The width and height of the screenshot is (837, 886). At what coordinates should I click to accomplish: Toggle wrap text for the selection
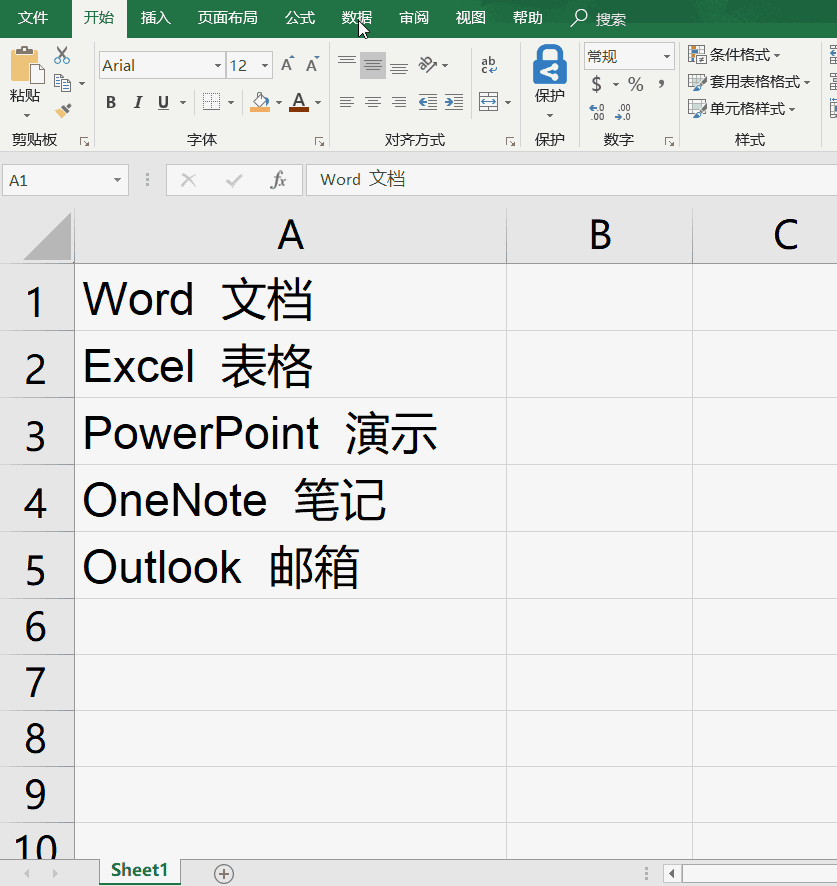[x=487, y=62]
